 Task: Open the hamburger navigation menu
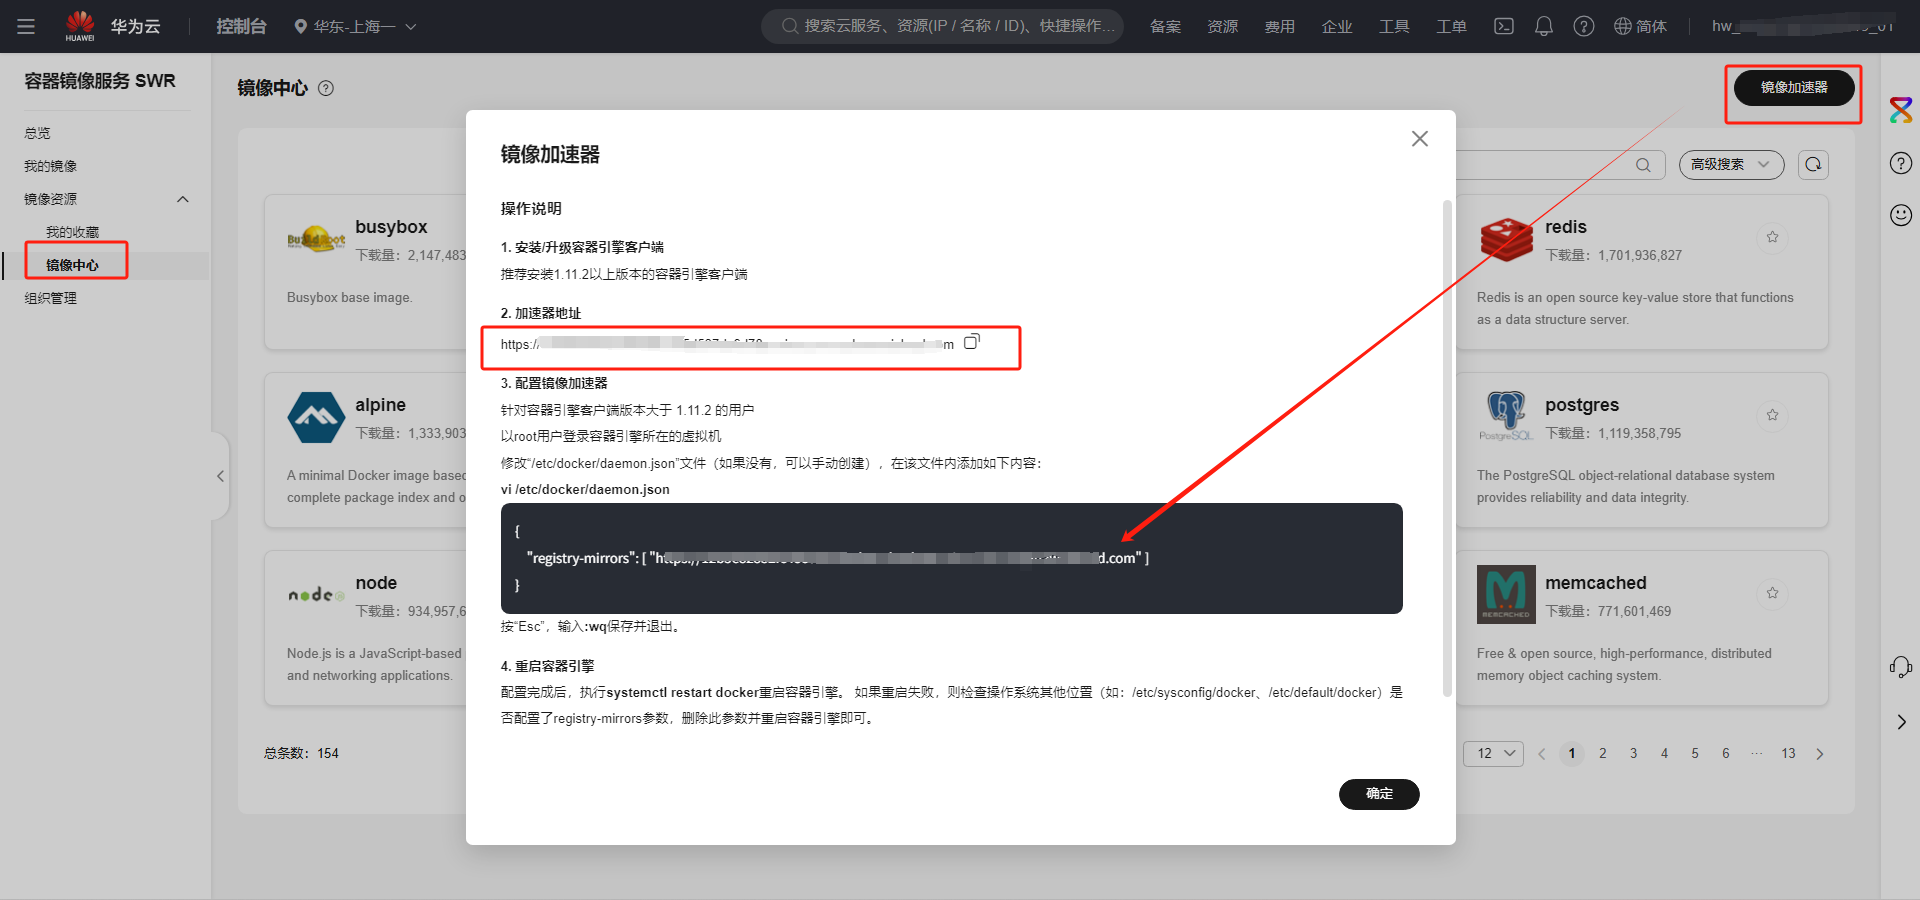[x=26, y=26]
